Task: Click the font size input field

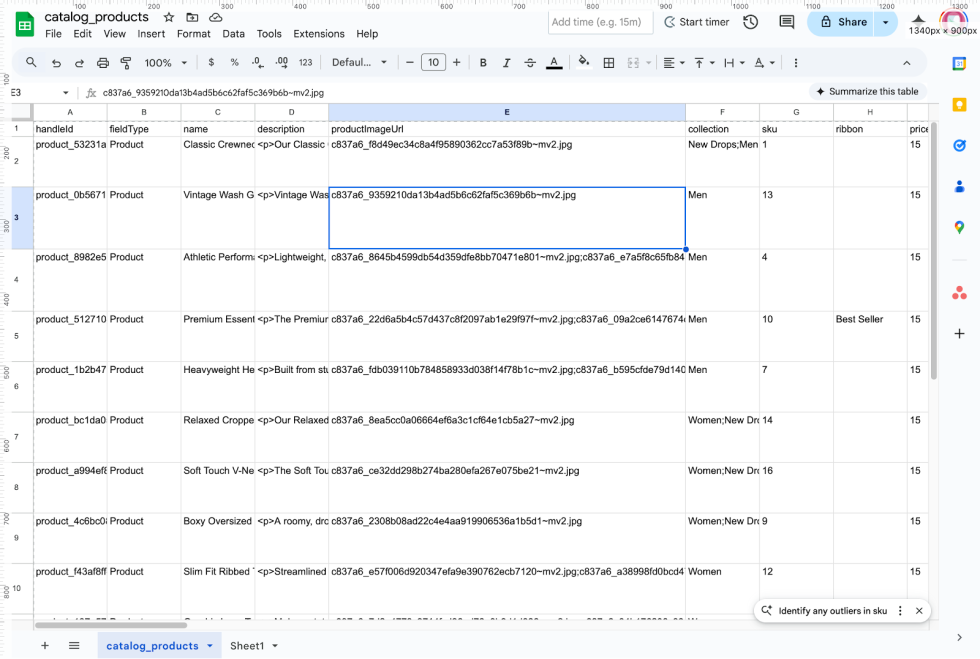Action: [432, 63]
